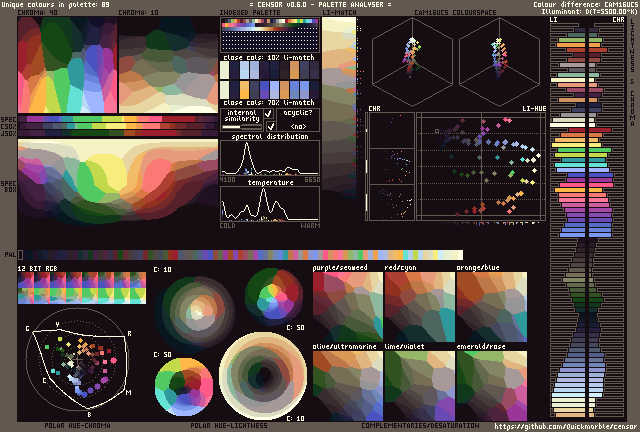The height and width of the screenshot is (432, 640).
Task: Click the acyclic <no> indicator
Action: click(x=298, y=127)
